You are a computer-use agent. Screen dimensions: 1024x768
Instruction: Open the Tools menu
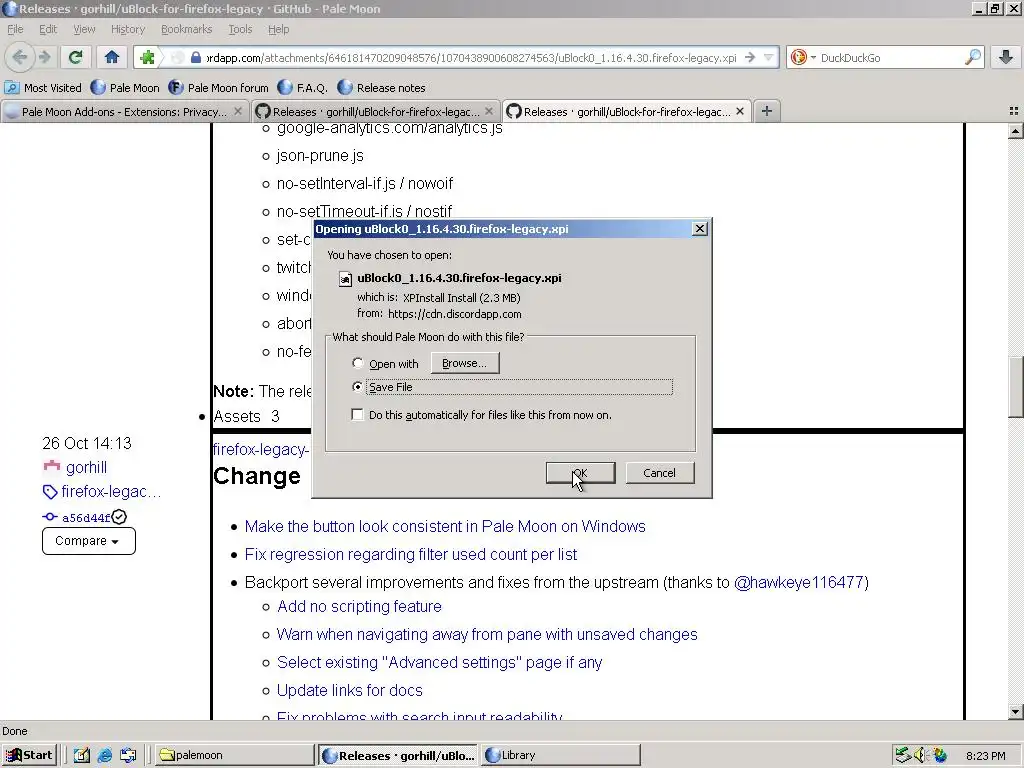(x=240, y=29)
